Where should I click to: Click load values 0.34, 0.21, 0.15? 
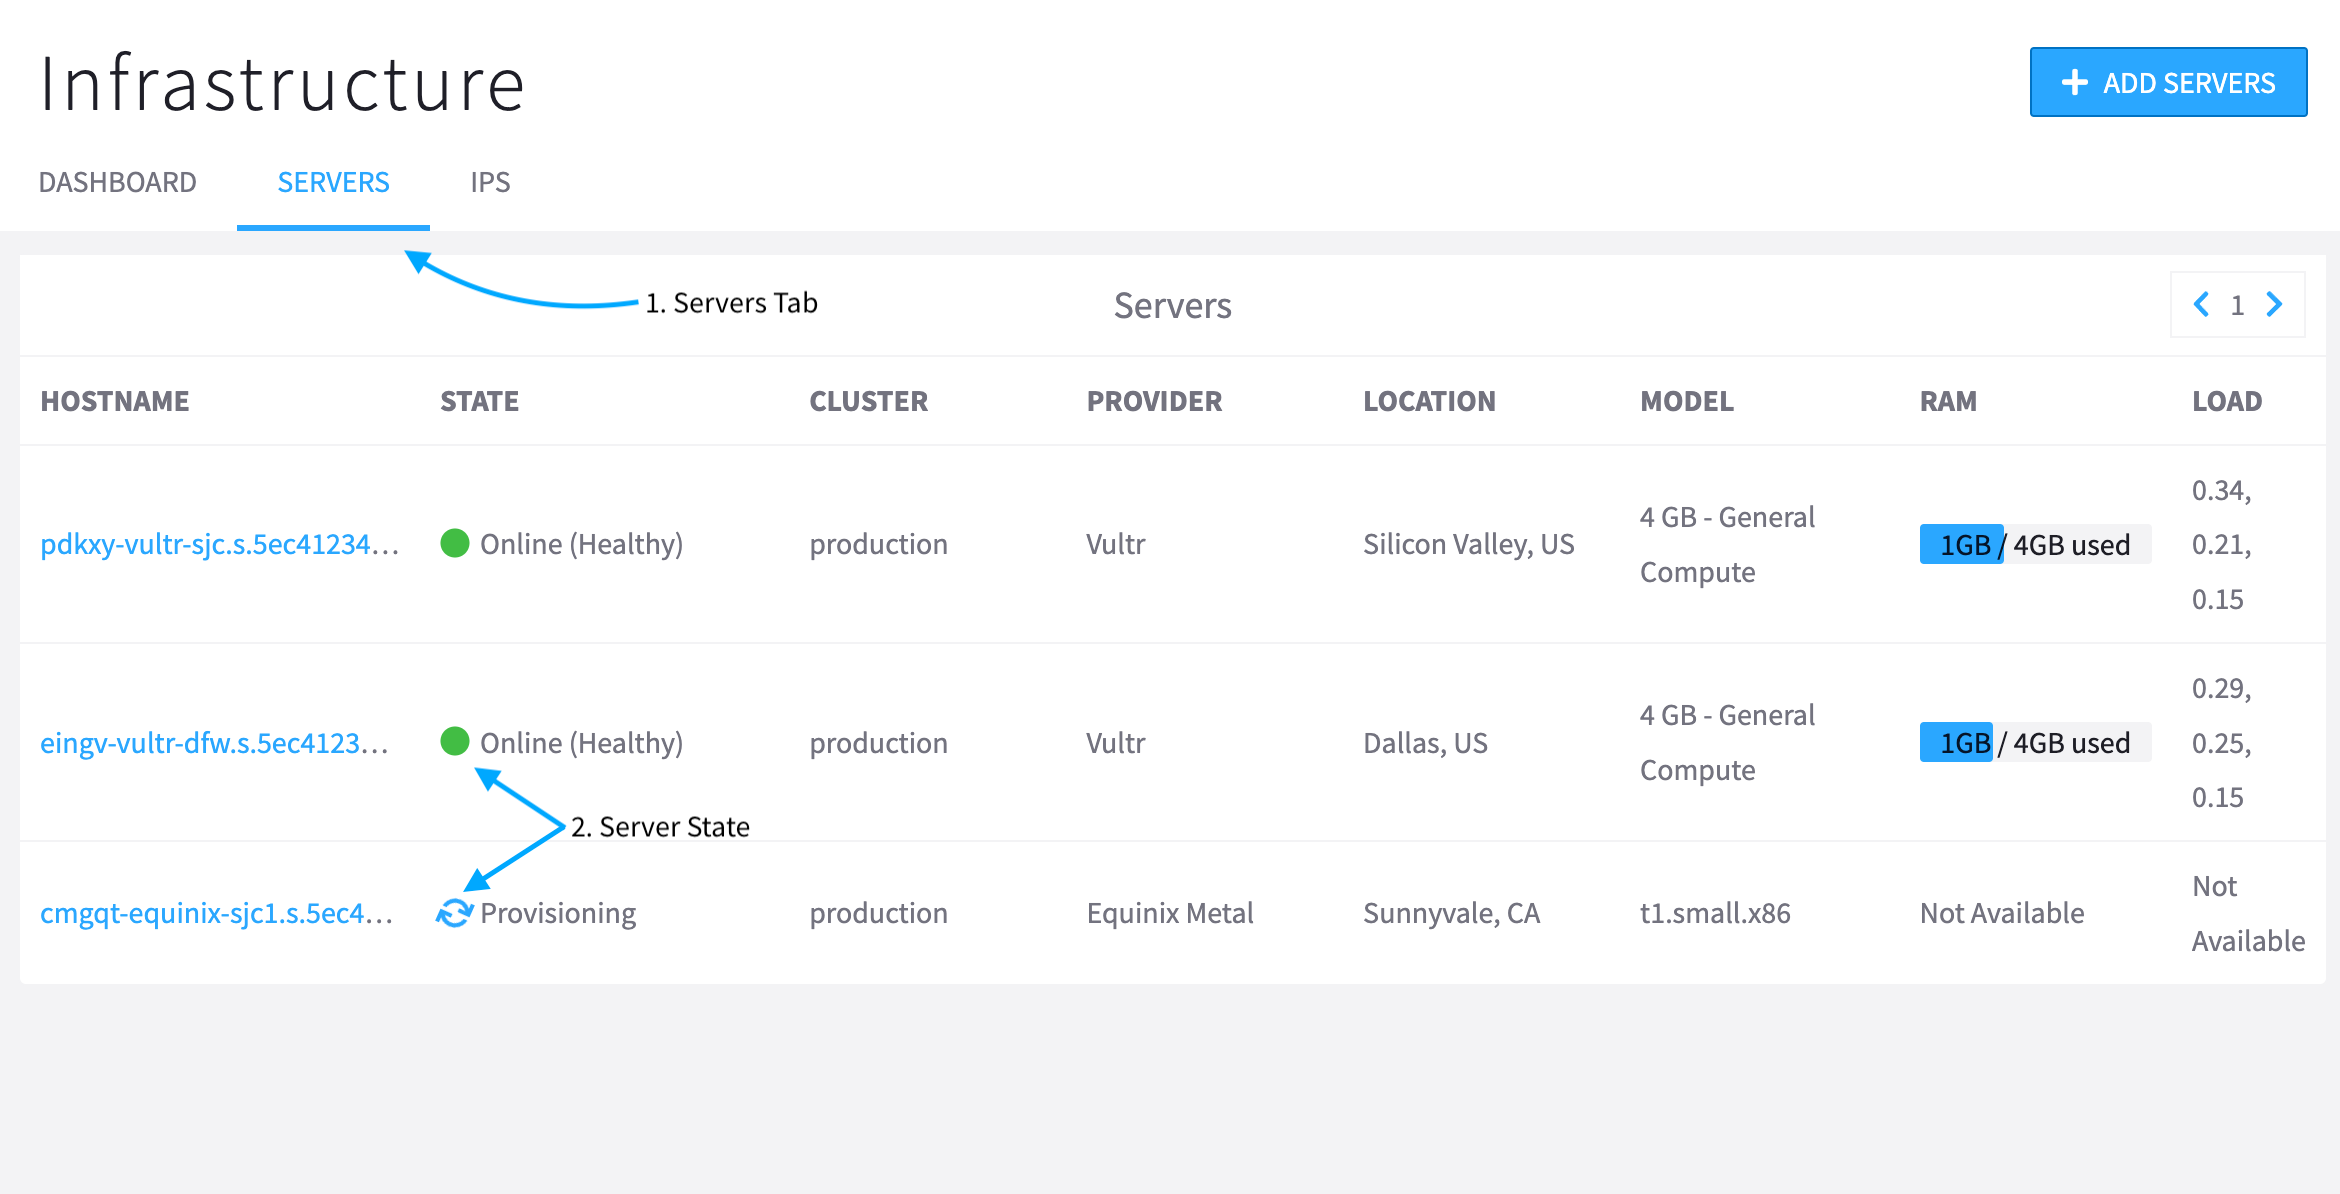click(2222, 544)
